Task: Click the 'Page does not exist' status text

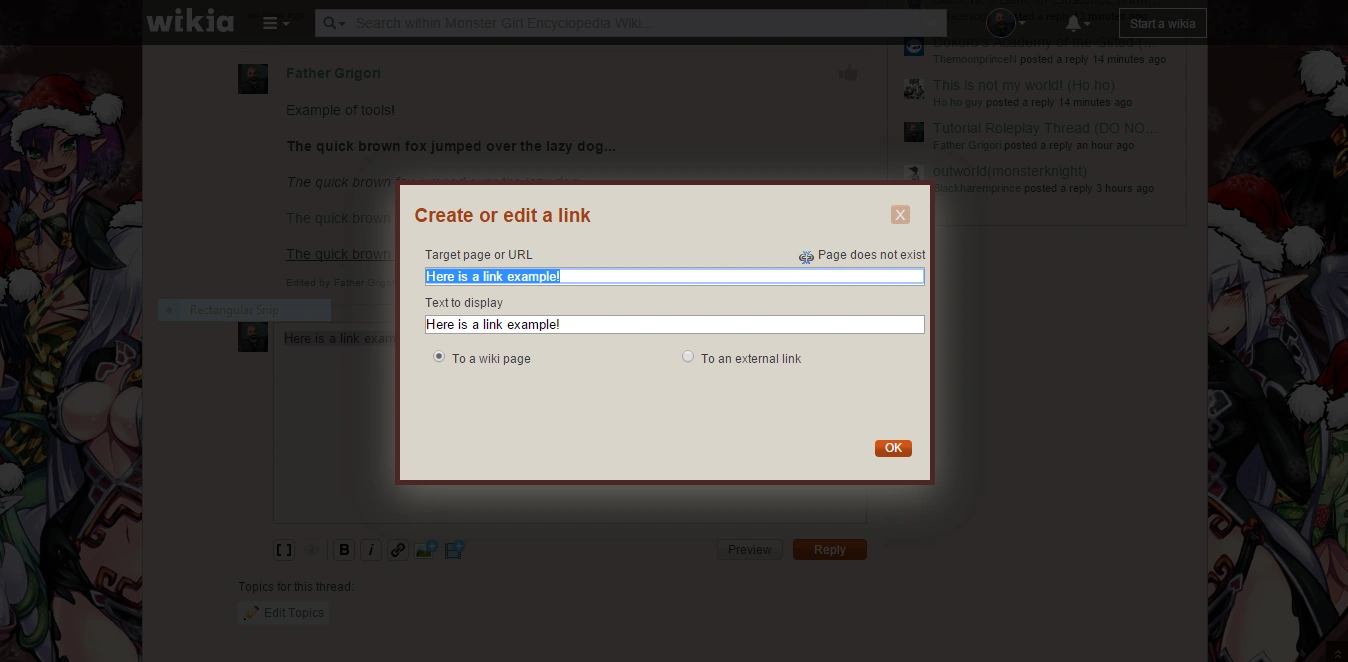Action: pos(871,255)
